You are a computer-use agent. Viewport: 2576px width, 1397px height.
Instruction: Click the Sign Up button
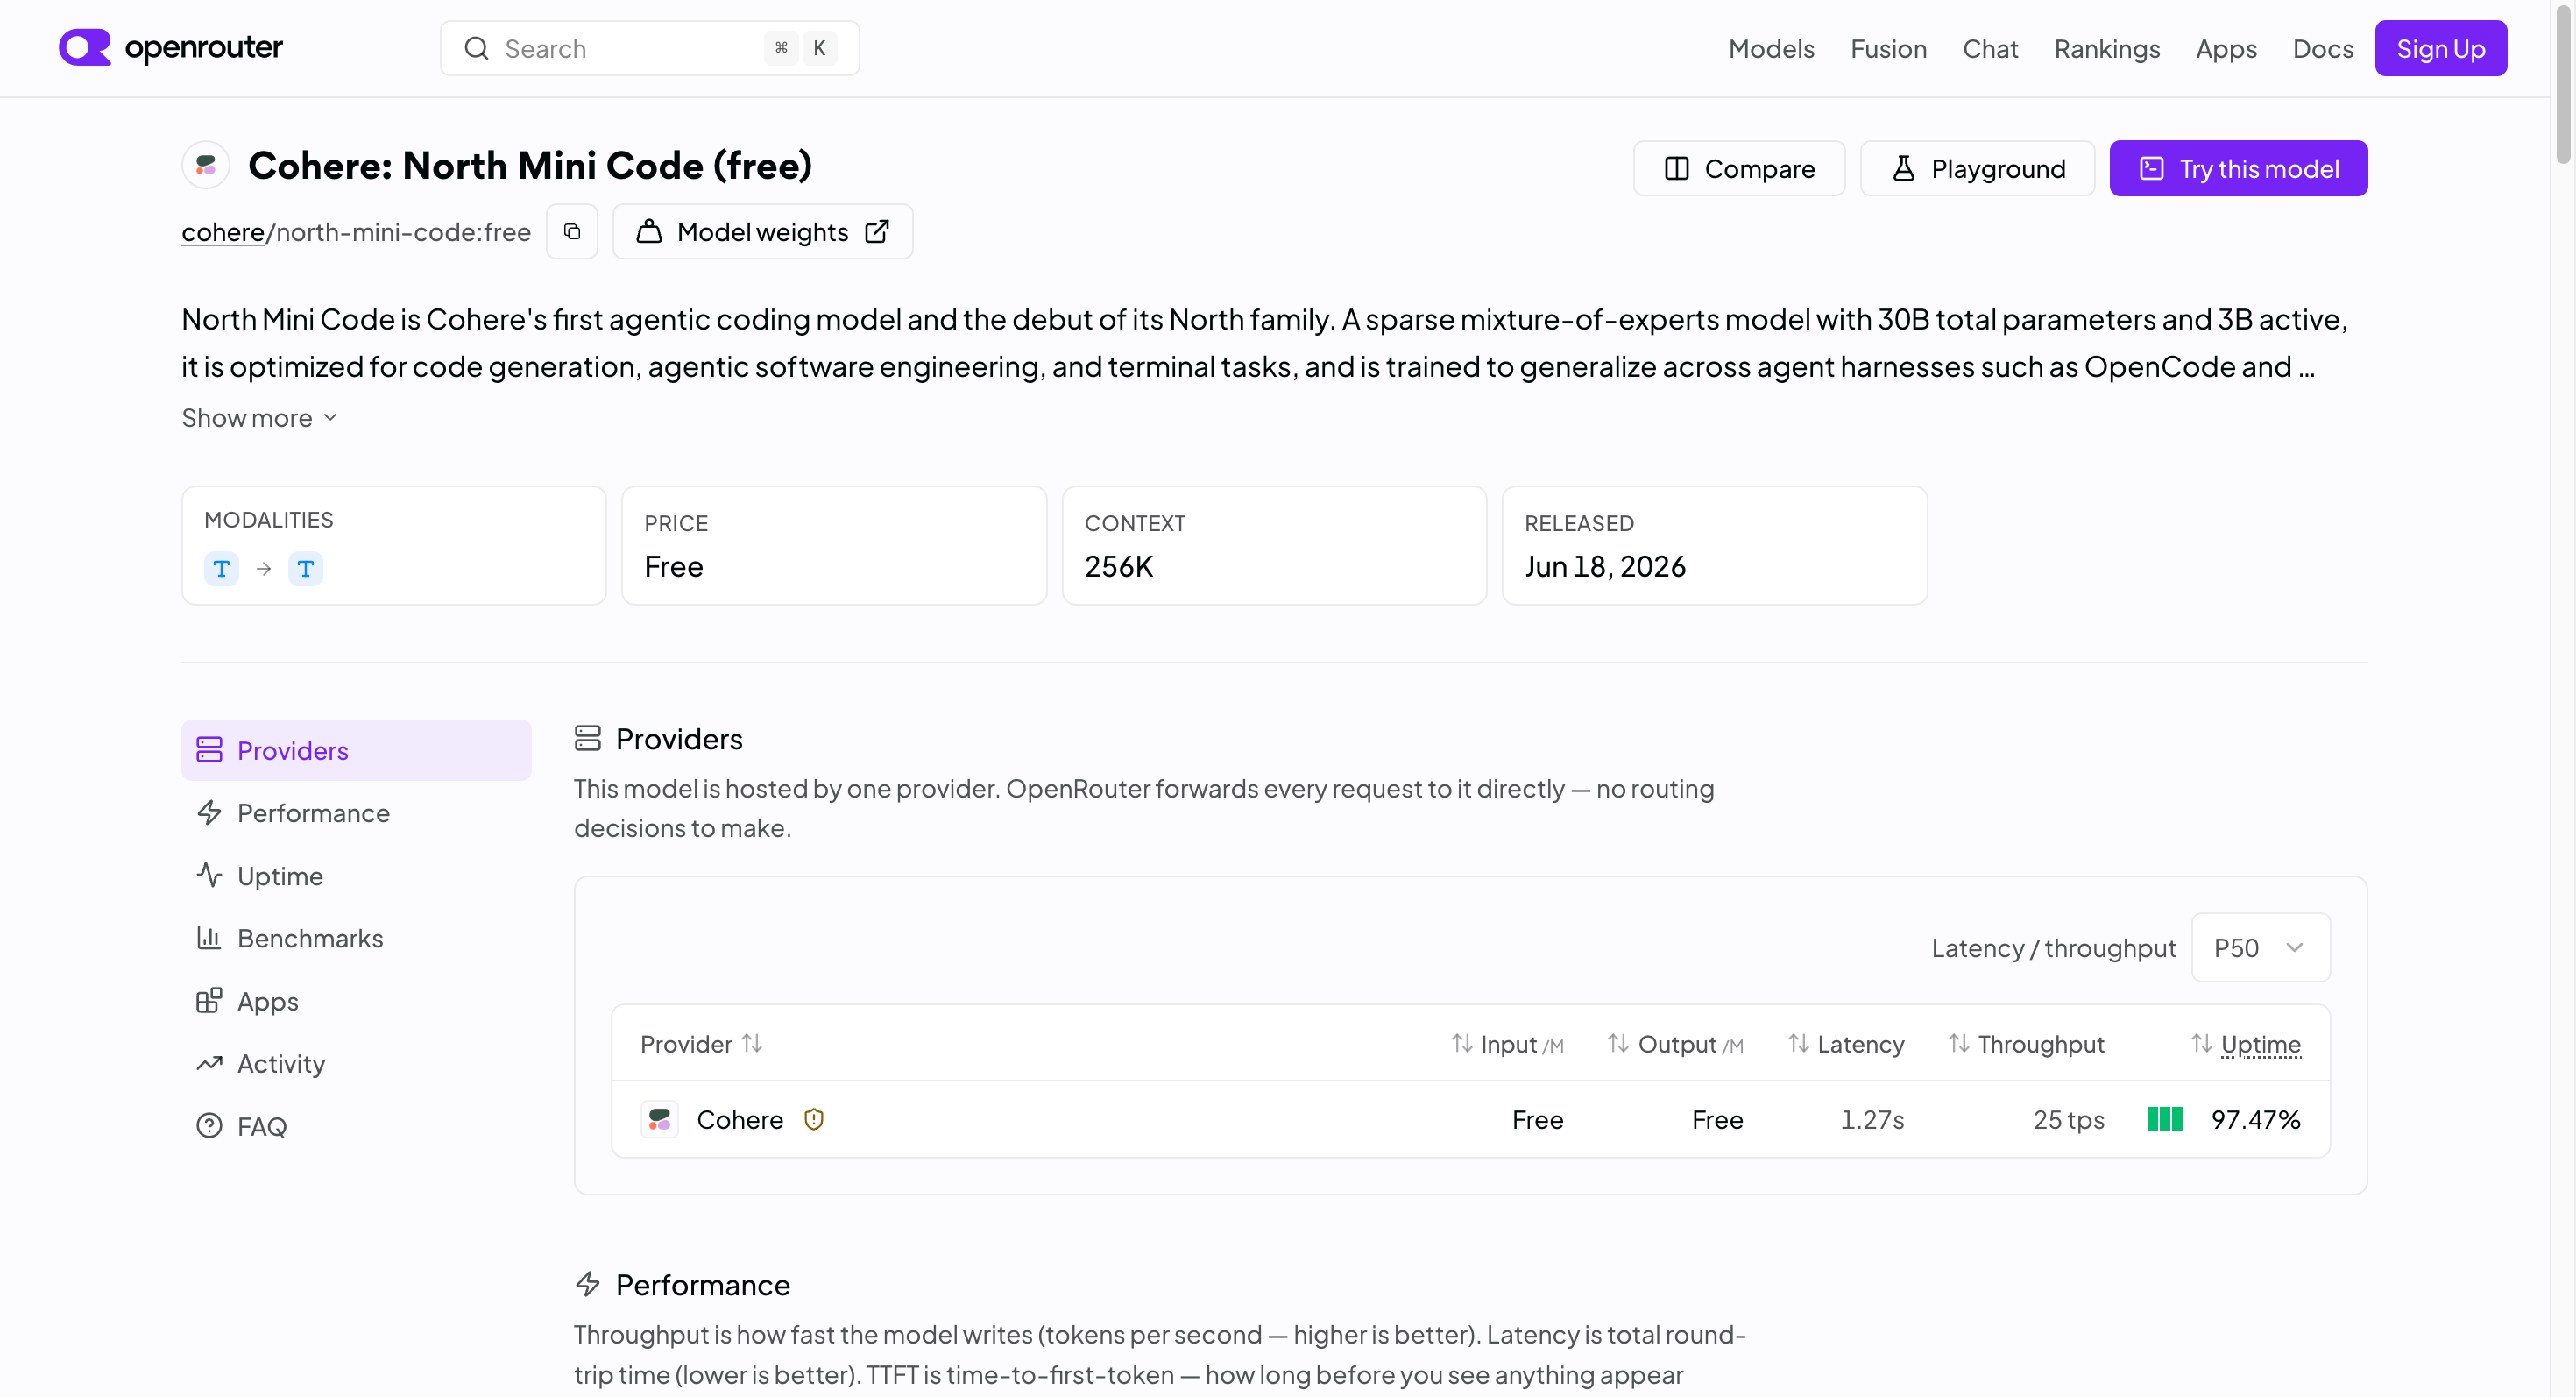[x=2441, y=48]
